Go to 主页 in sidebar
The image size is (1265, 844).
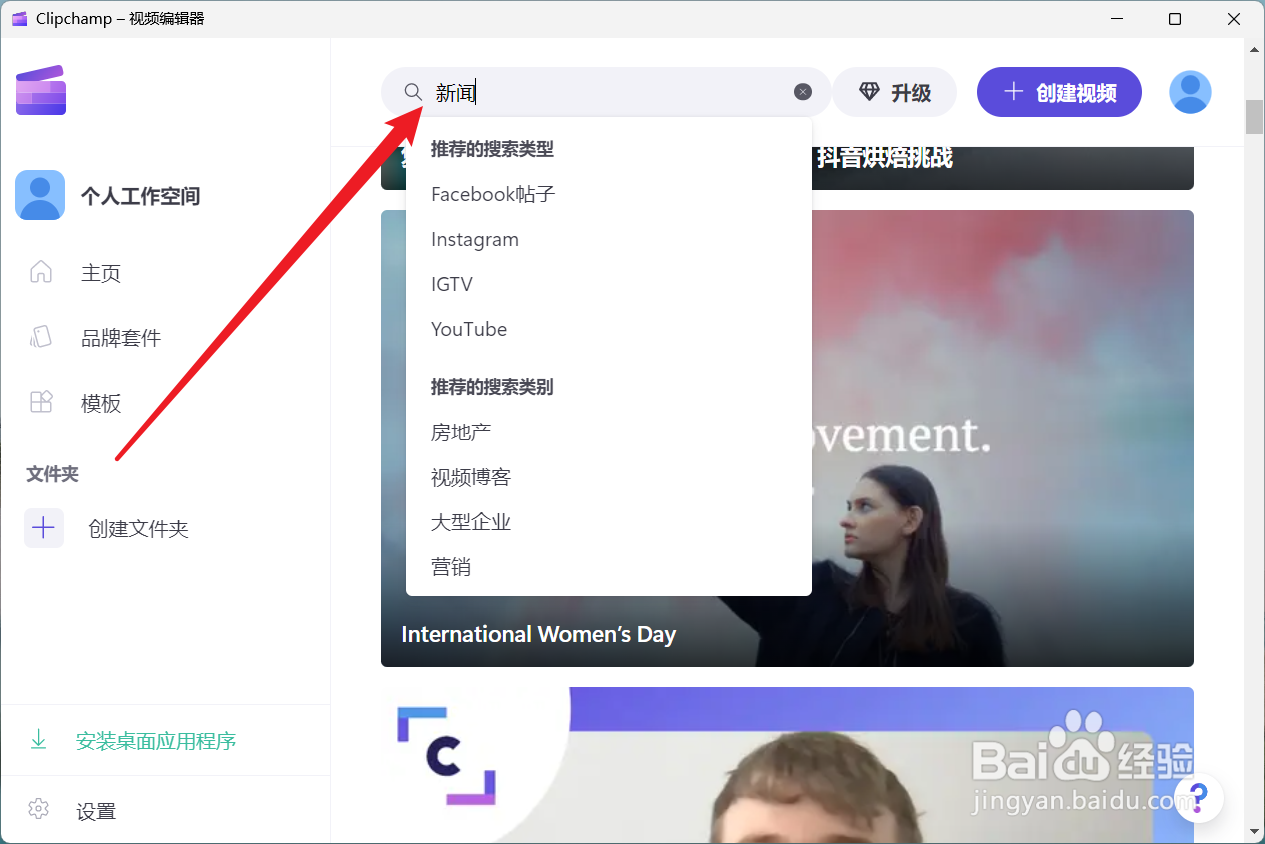[x=101, y=273]
